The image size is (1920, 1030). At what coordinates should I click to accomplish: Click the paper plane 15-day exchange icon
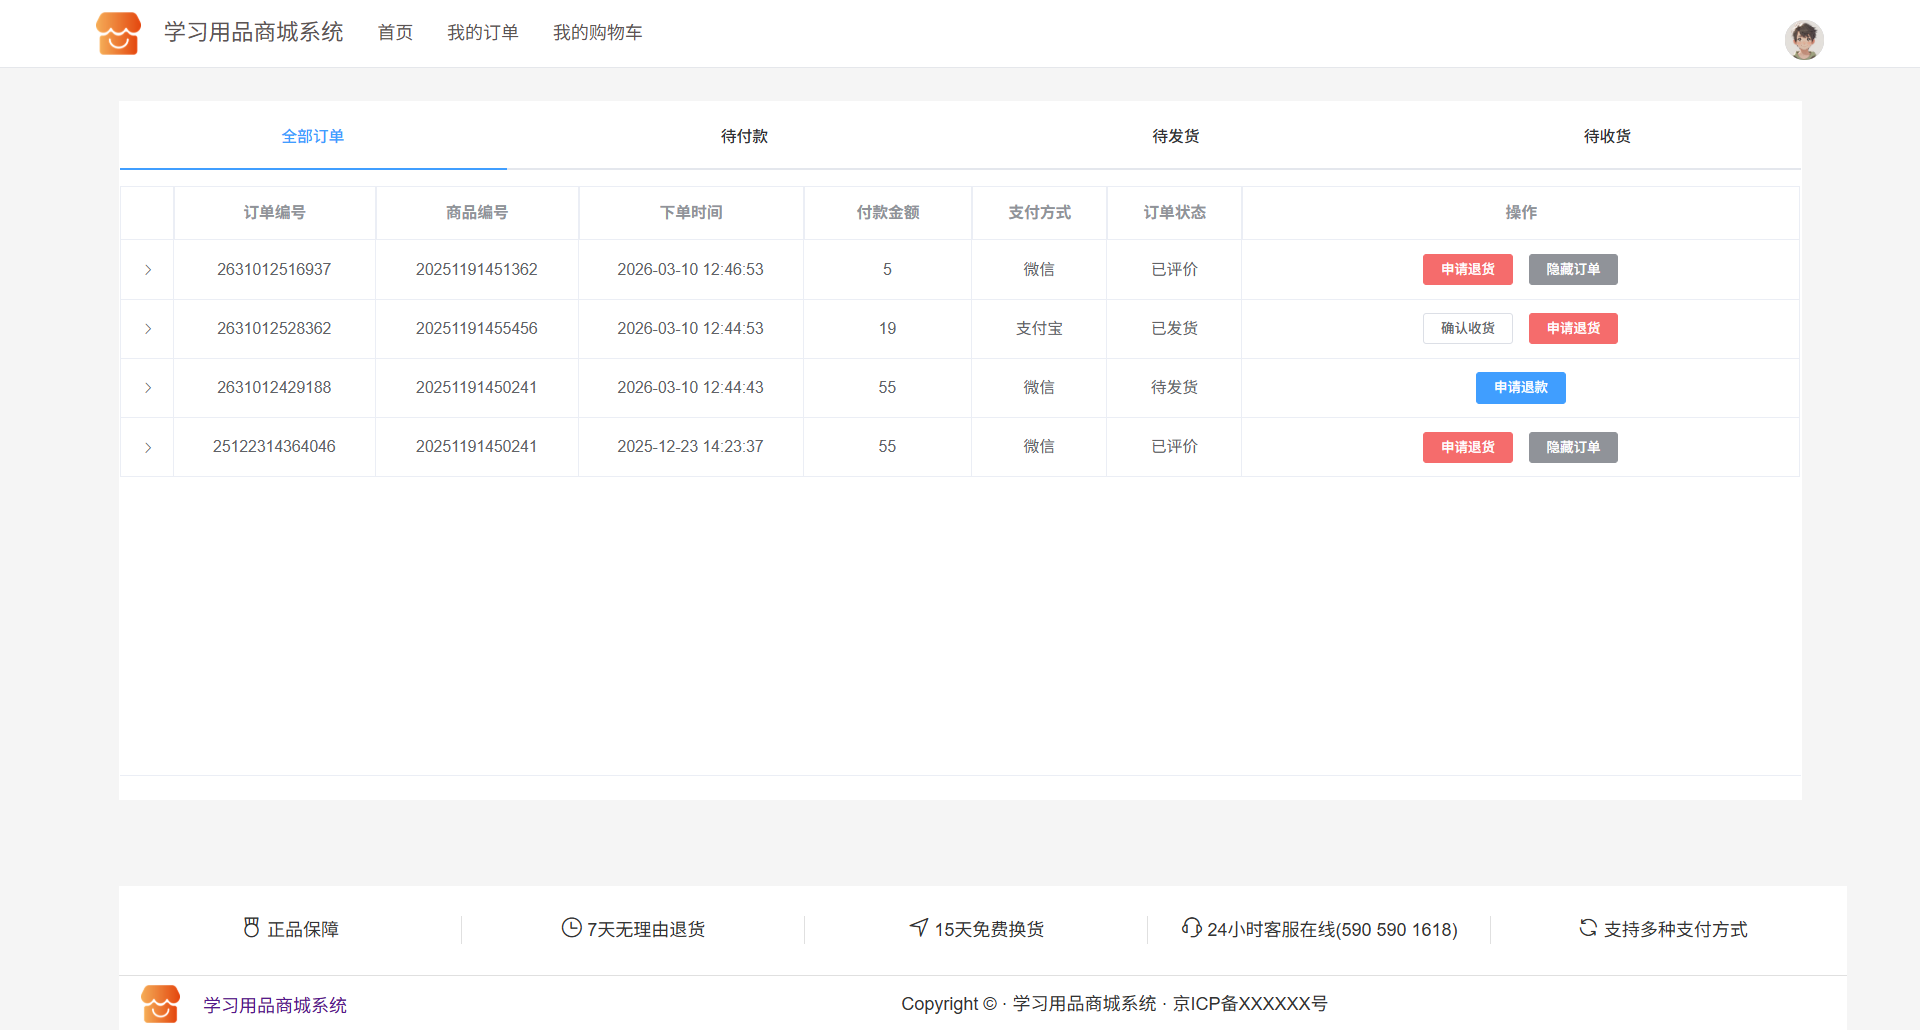(x=919, y=928)
